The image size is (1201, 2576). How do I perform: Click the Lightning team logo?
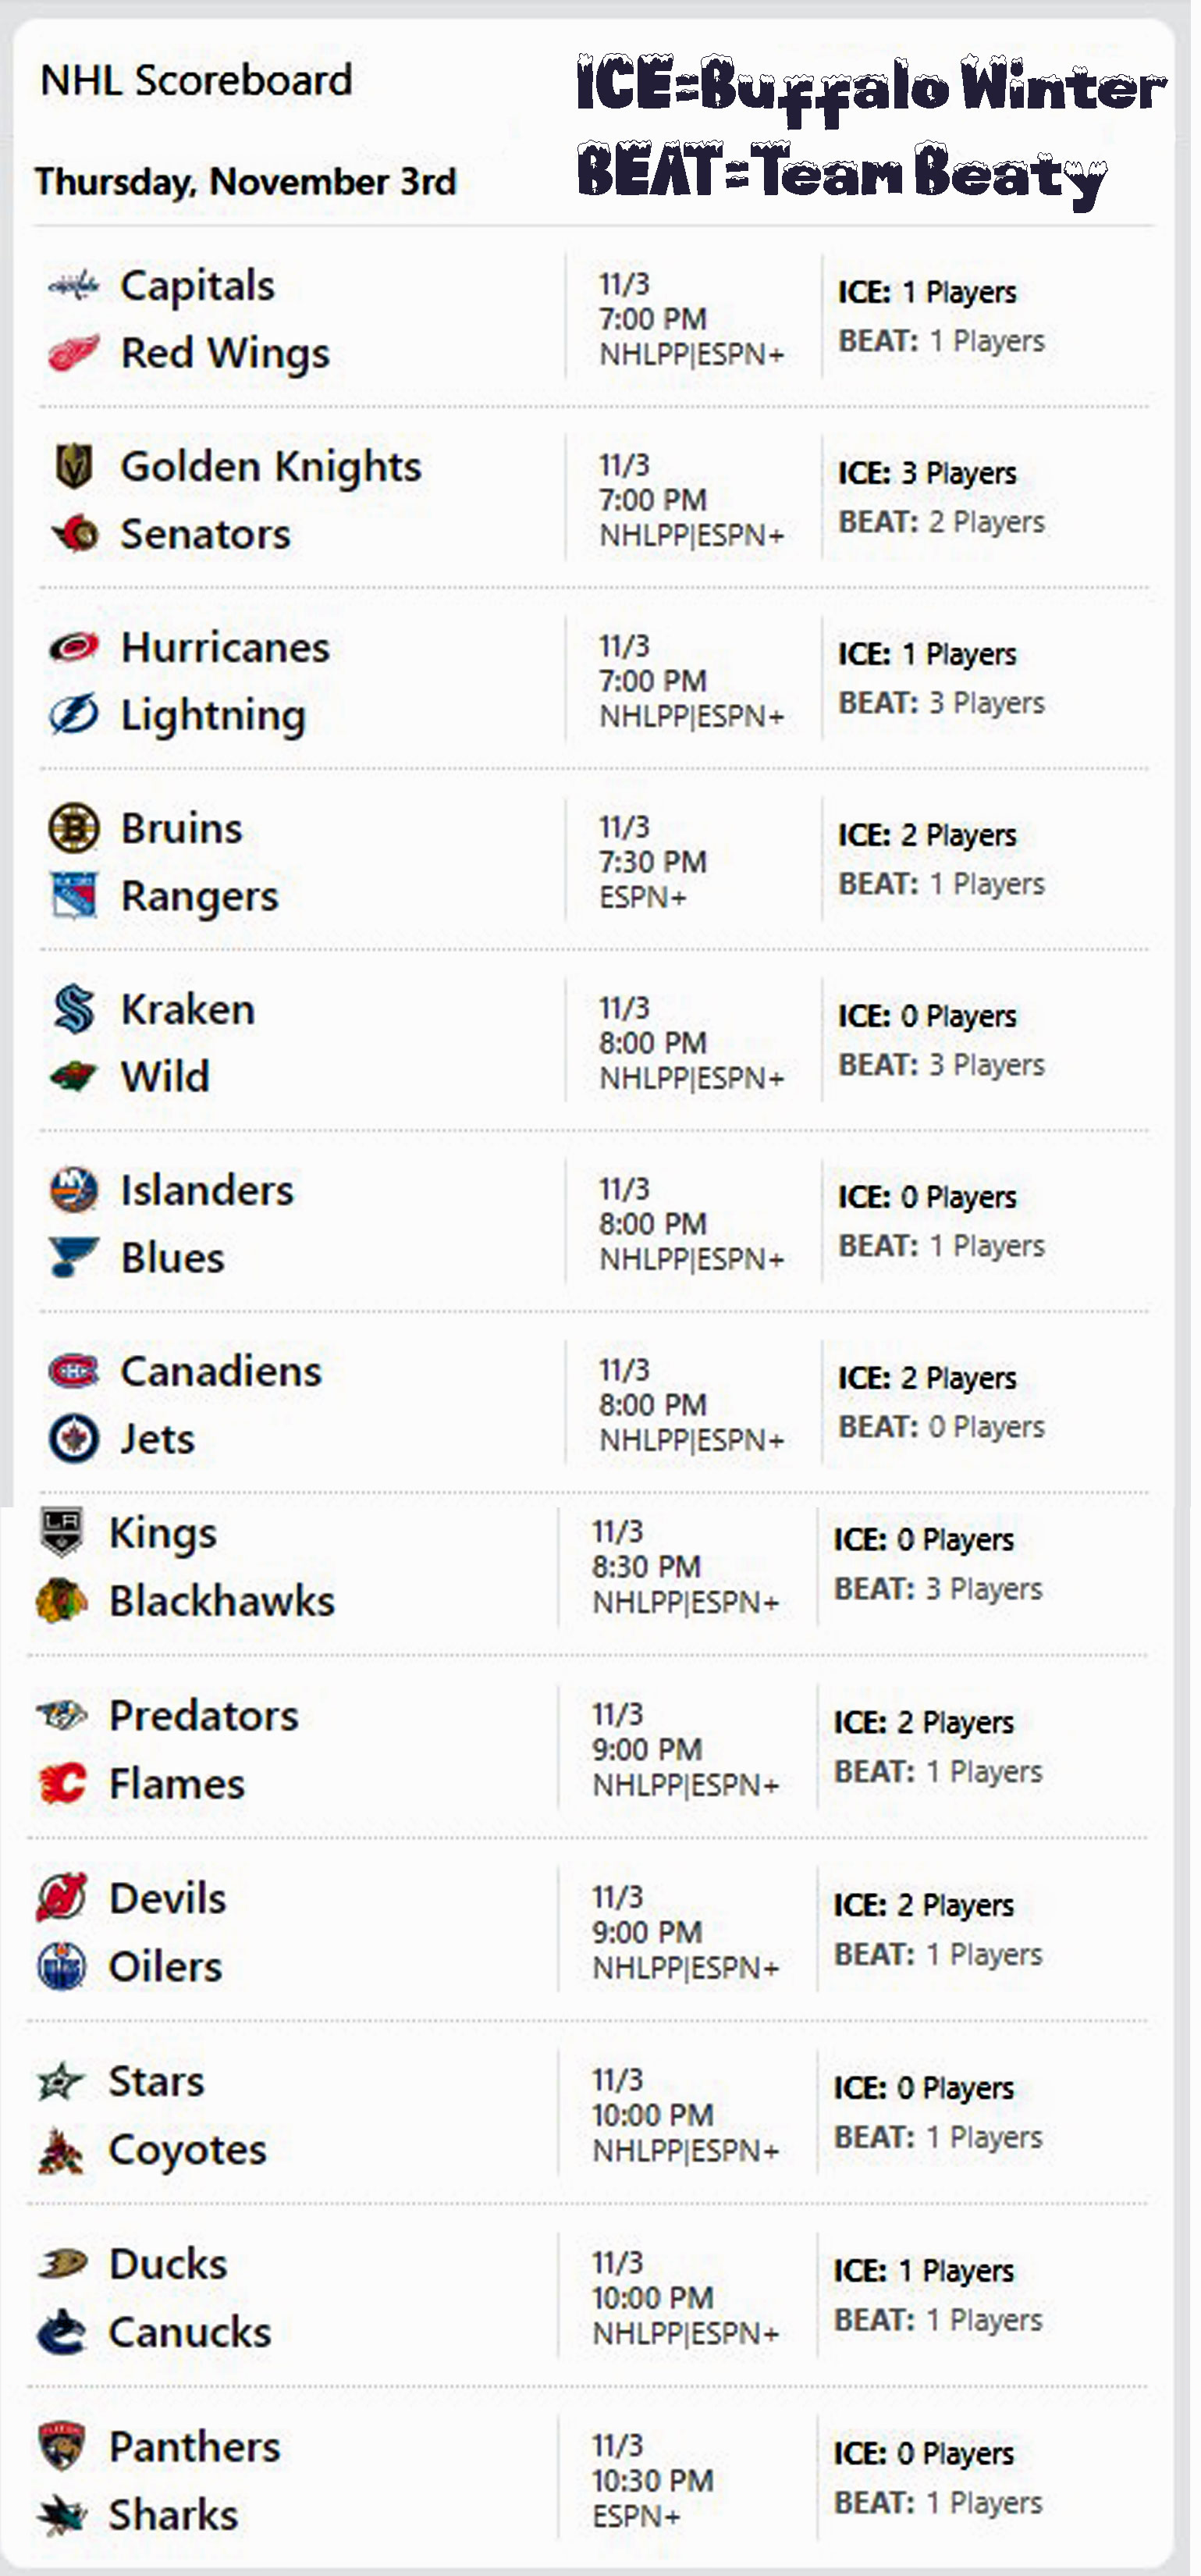tap(74, 715)
